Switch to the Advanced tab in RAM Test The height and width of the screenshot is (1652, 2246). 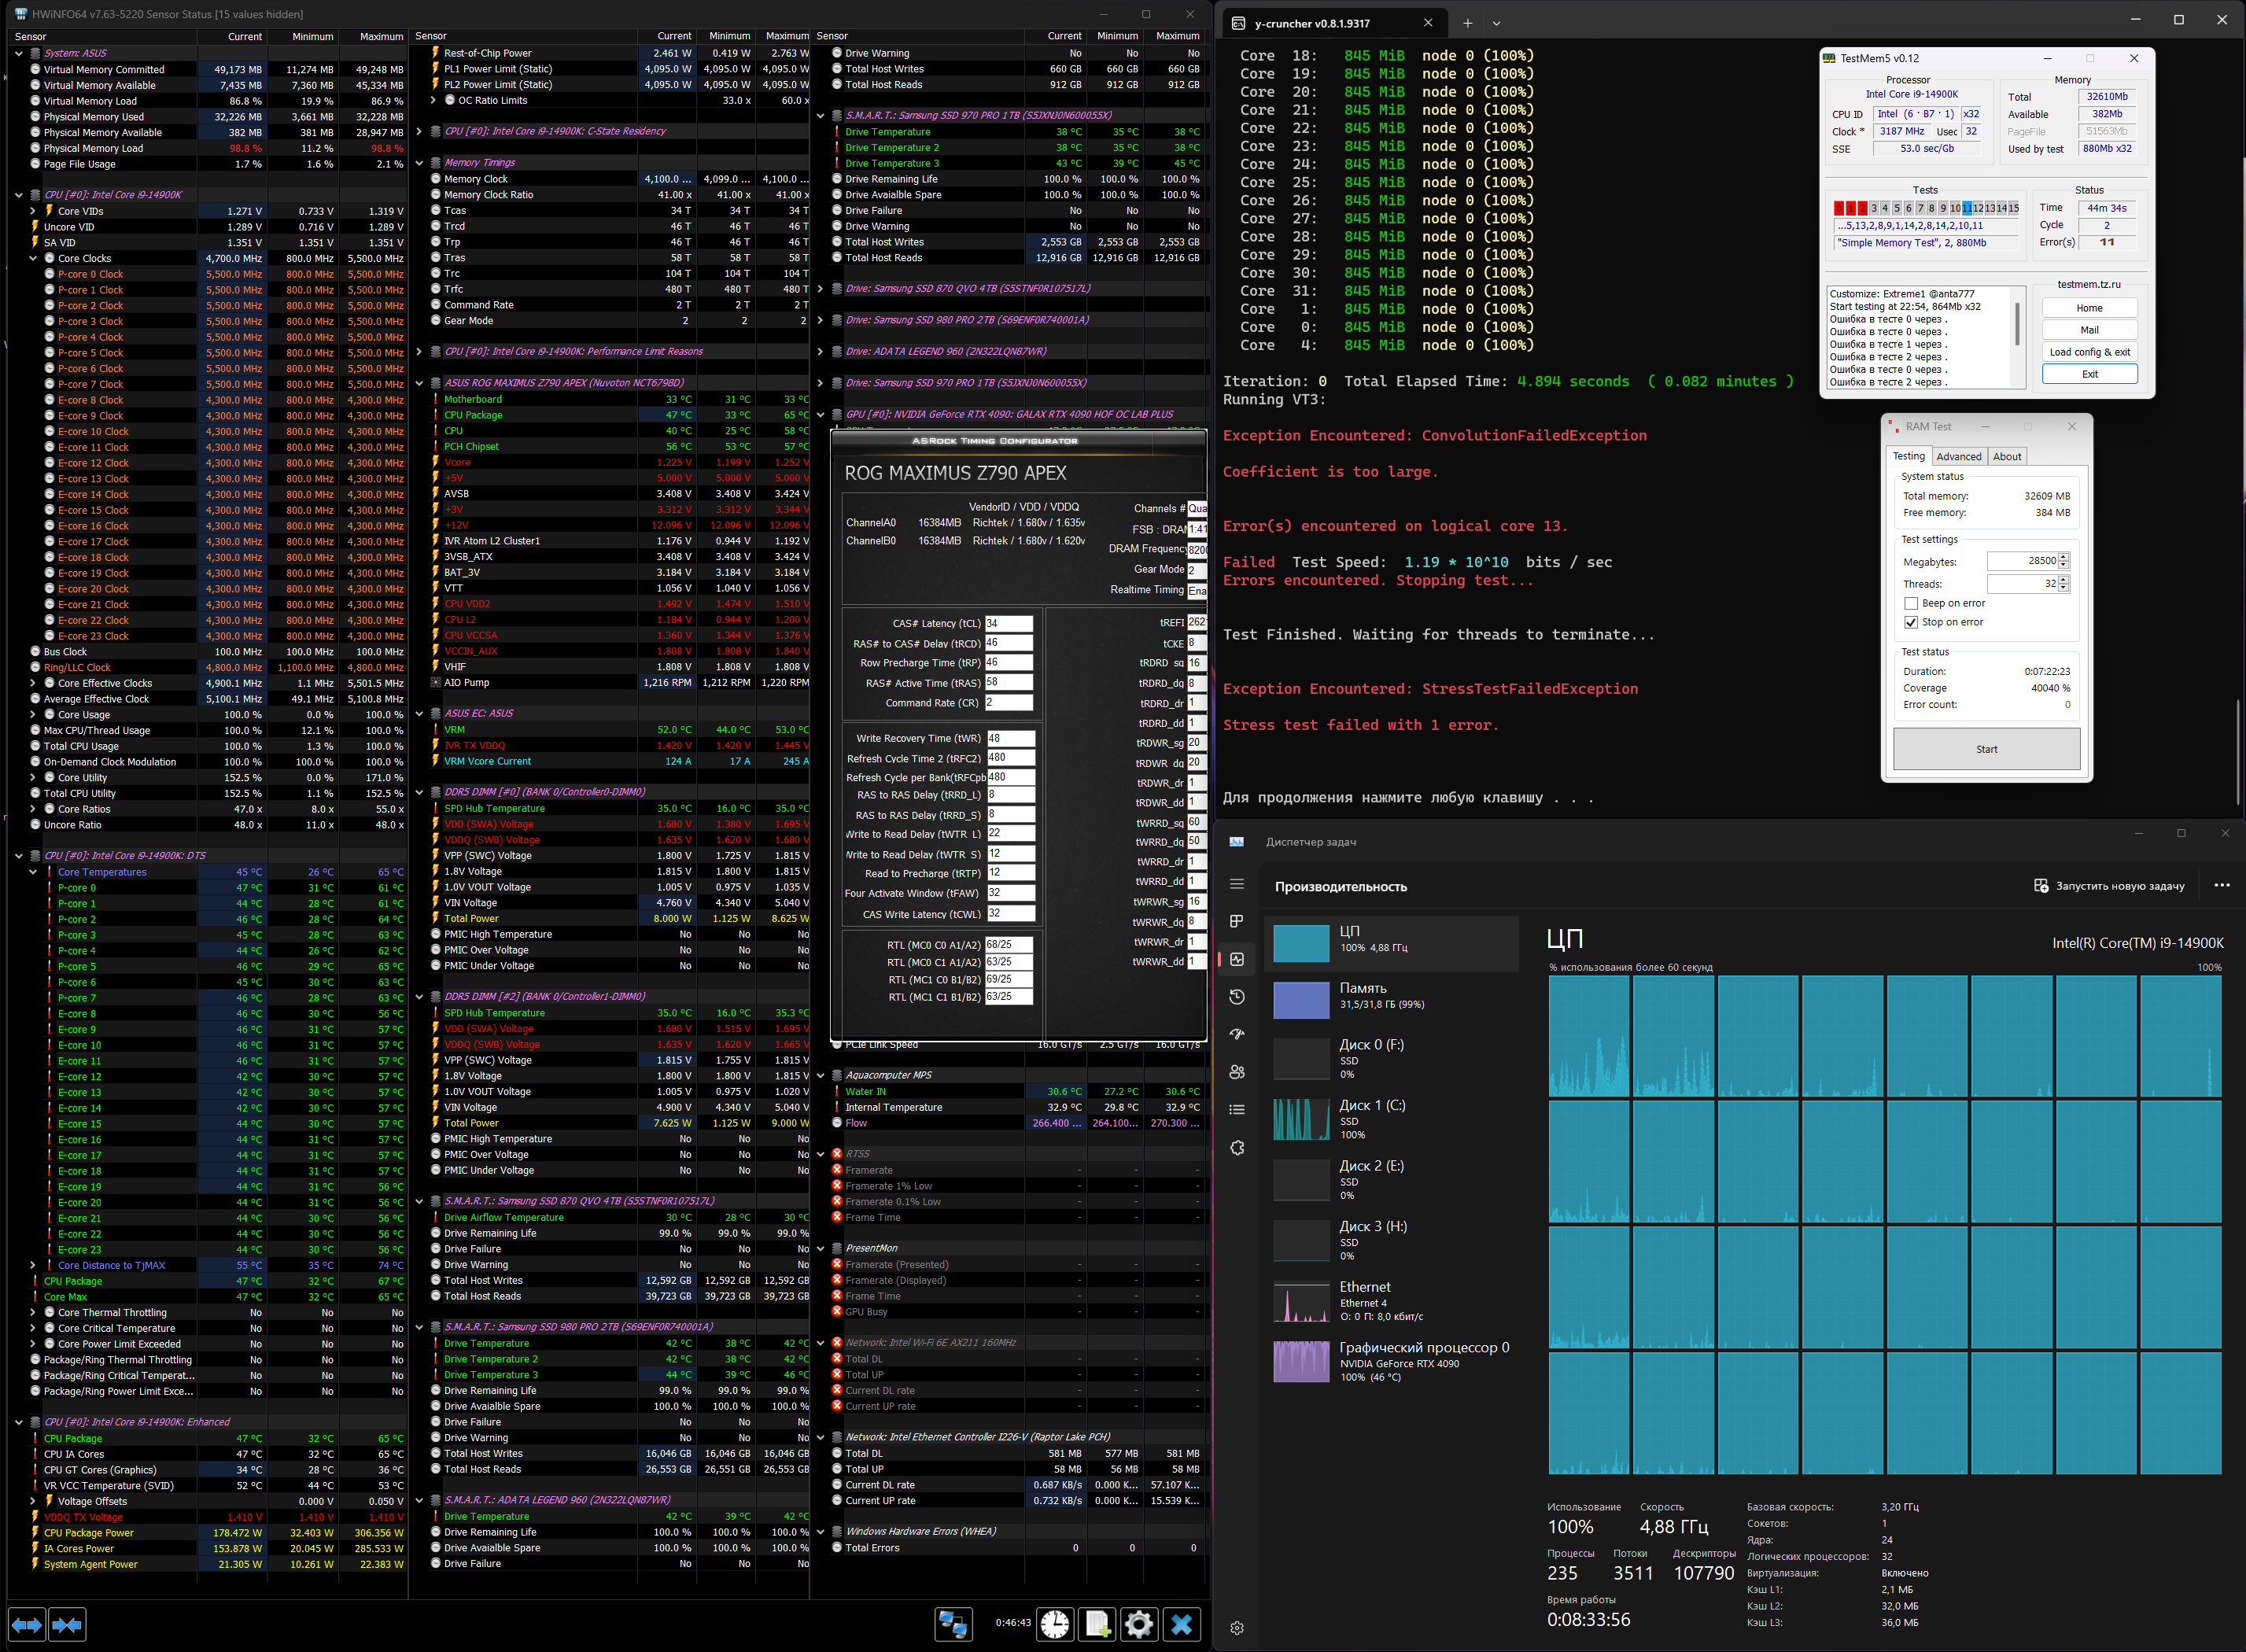(x=1958, y=457)
